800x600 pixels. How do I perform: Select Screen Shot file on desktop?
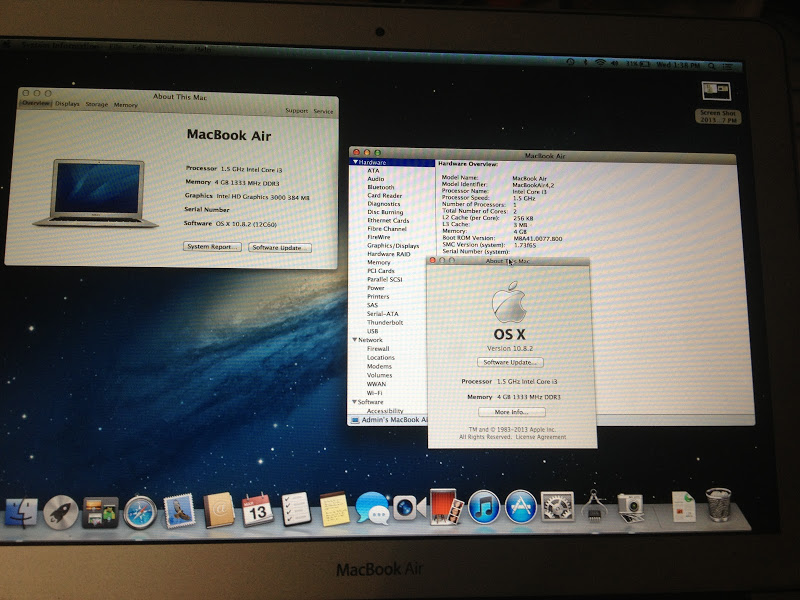click(717, 102)
